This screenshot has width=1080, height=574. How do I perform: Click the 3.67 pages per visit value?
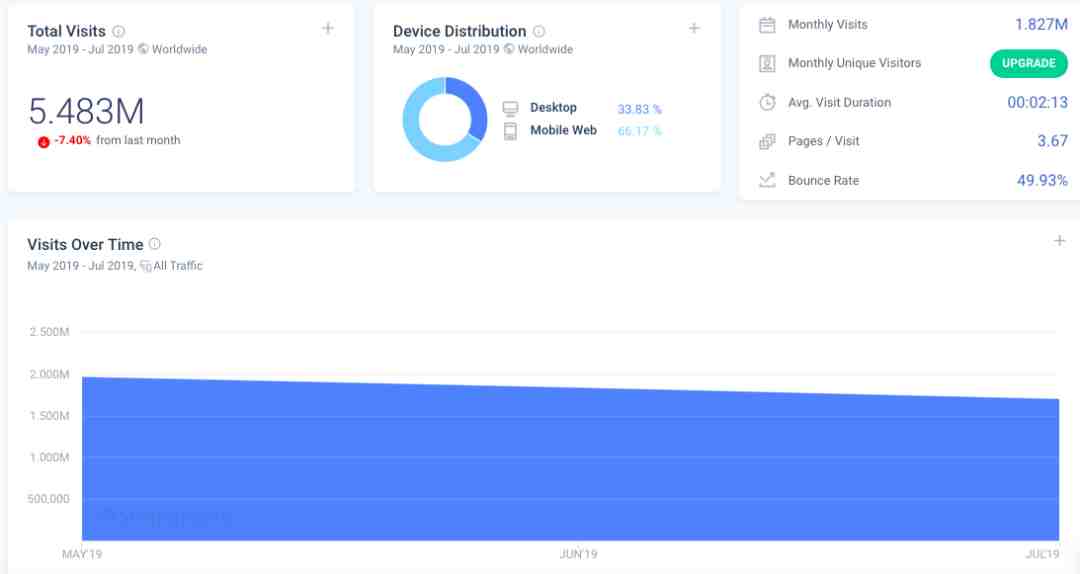click(1052, 141)
